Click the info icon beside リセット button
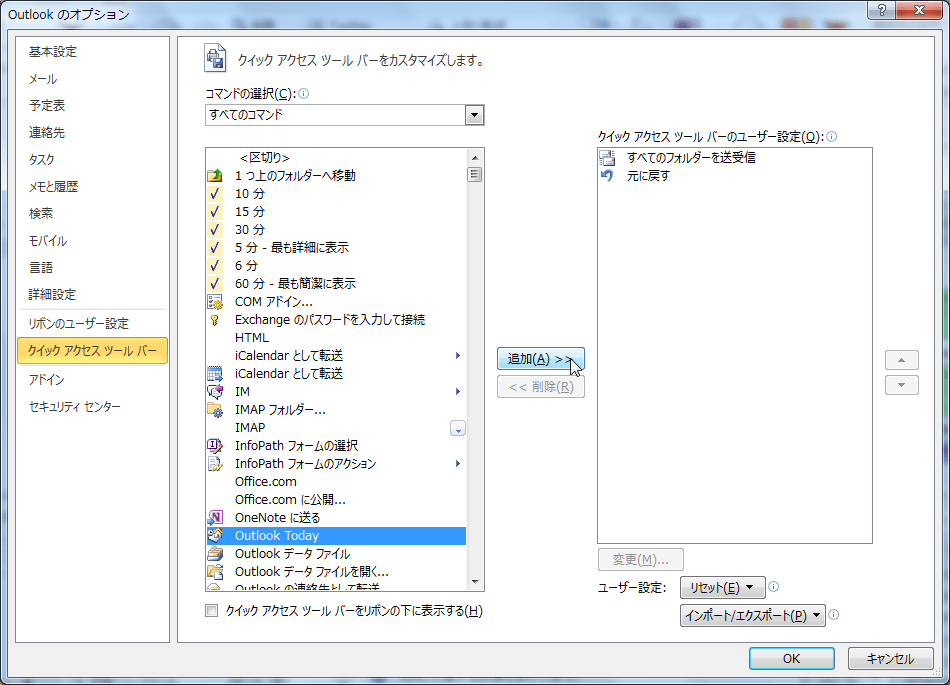This screenshot has width=950, height=685. (x=774, y=586)
